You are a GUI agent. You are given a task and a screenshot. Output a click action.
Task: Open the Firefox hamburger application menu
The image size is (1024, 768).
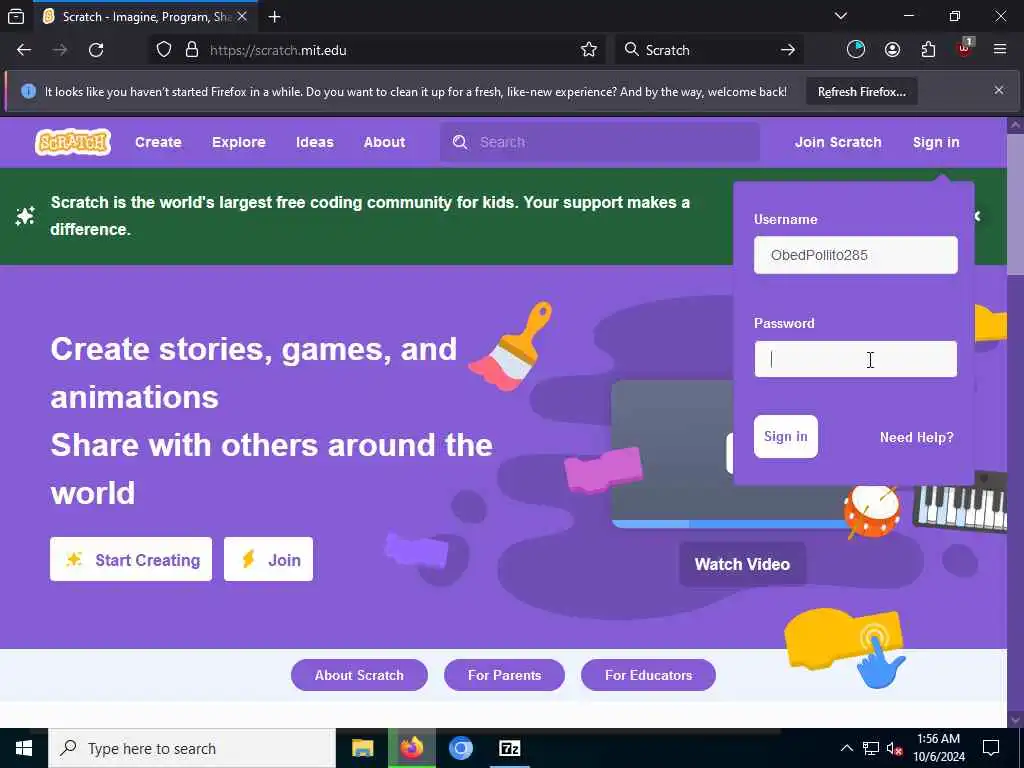click(1000, 50)
